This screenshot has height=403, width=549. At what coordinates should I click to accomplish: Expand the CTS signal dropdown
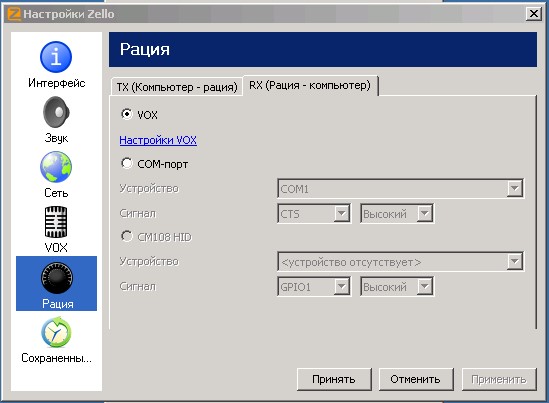click(x=314, y=213)
